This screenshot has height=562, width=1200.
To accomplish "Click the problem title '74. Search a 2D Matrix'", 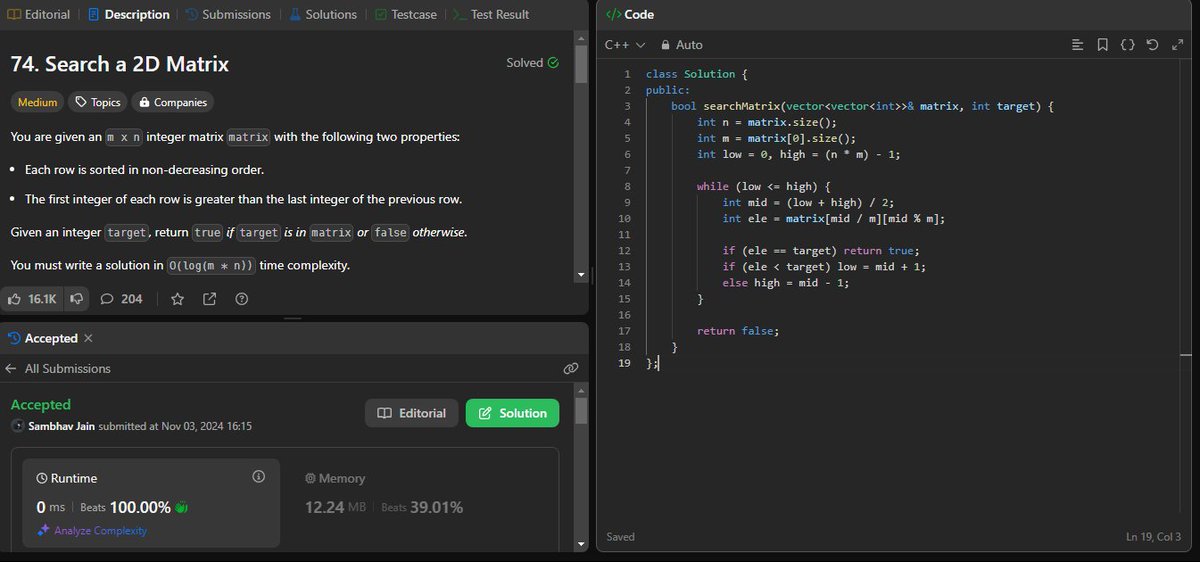I will (x=120, y=64).
